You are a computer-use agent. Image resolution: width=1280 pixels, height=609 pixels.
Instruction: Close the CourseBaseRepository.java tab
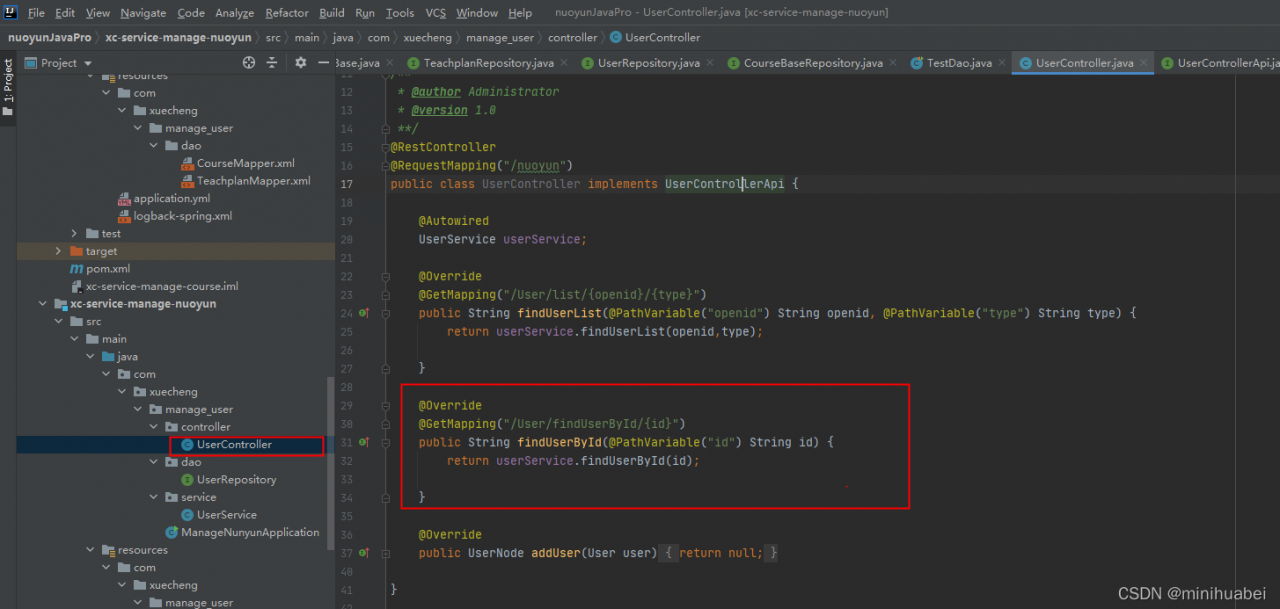[x=893, y=63]
